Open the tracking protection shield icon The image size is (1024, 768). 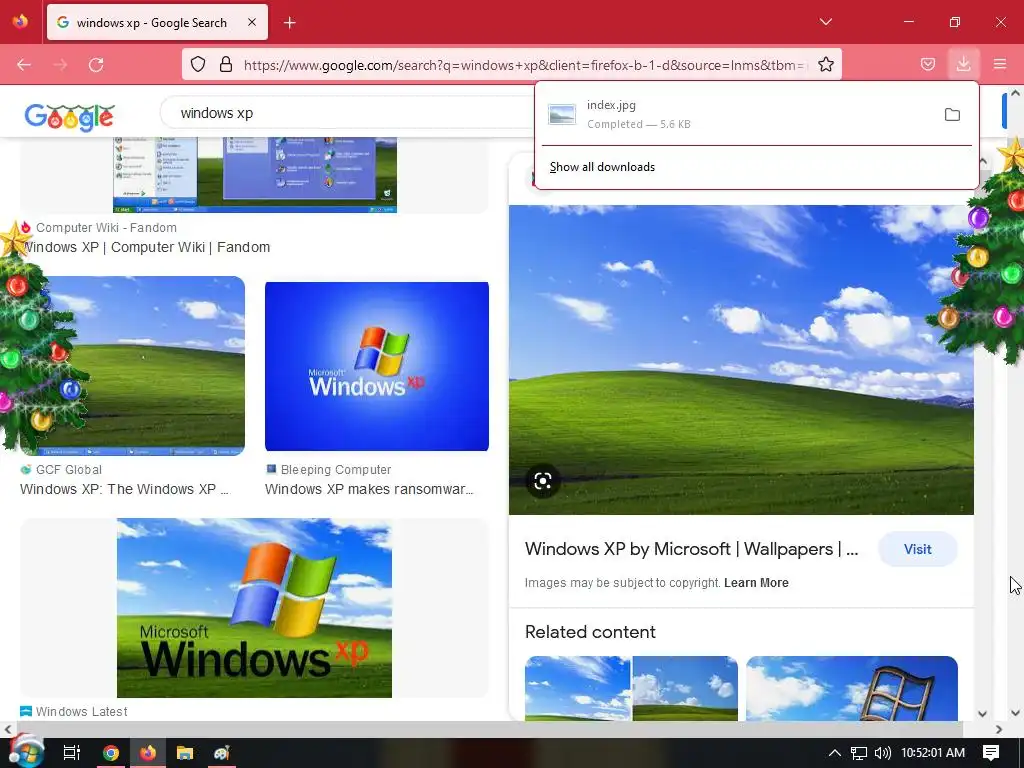[x=198, y=65]
